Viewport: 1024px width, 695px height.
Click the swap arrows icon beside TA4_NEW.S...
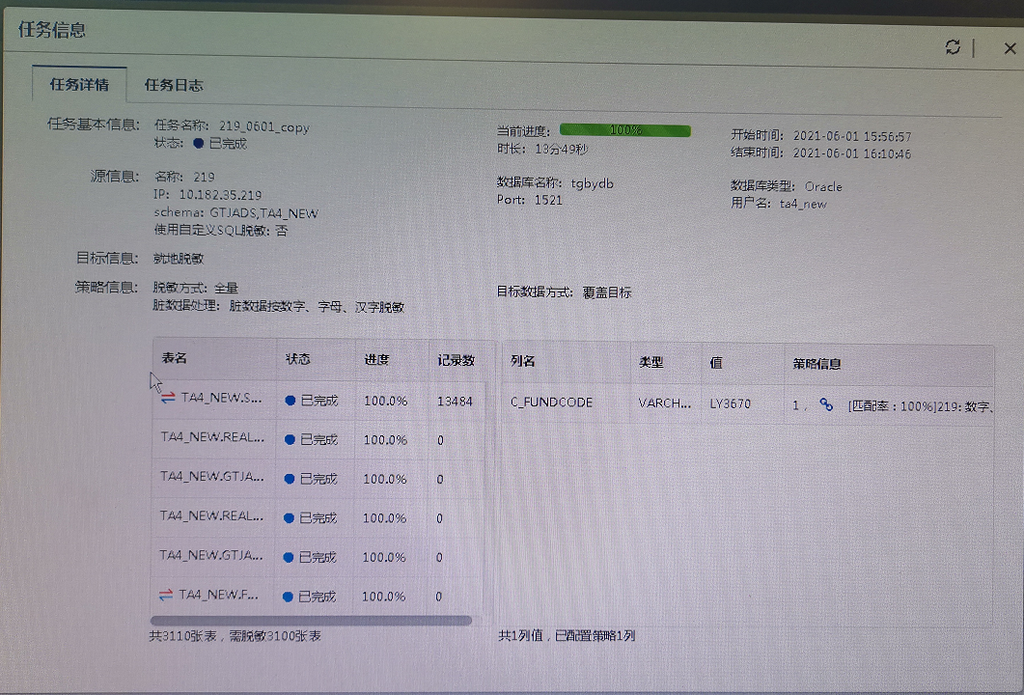(168, 398)
